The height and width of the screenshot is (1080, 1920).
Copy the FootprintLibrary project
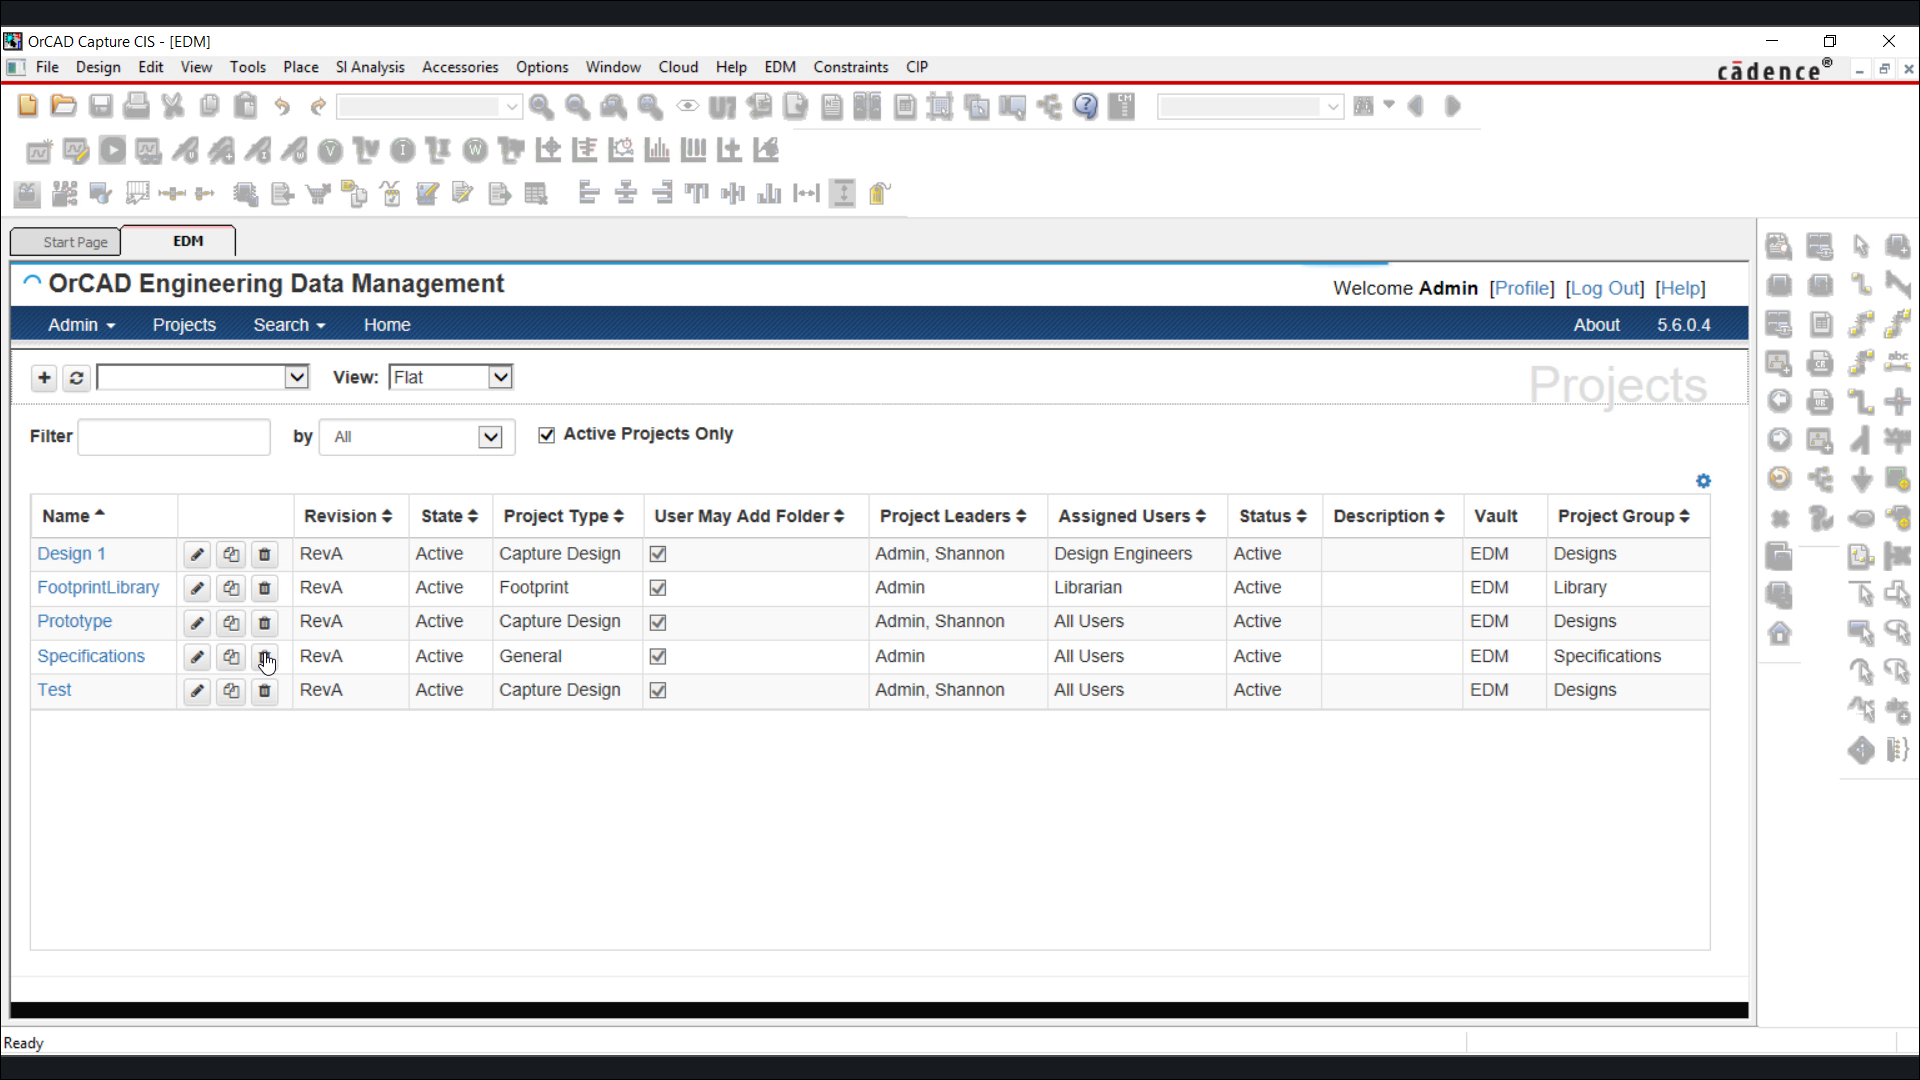[x=231, y=588]
